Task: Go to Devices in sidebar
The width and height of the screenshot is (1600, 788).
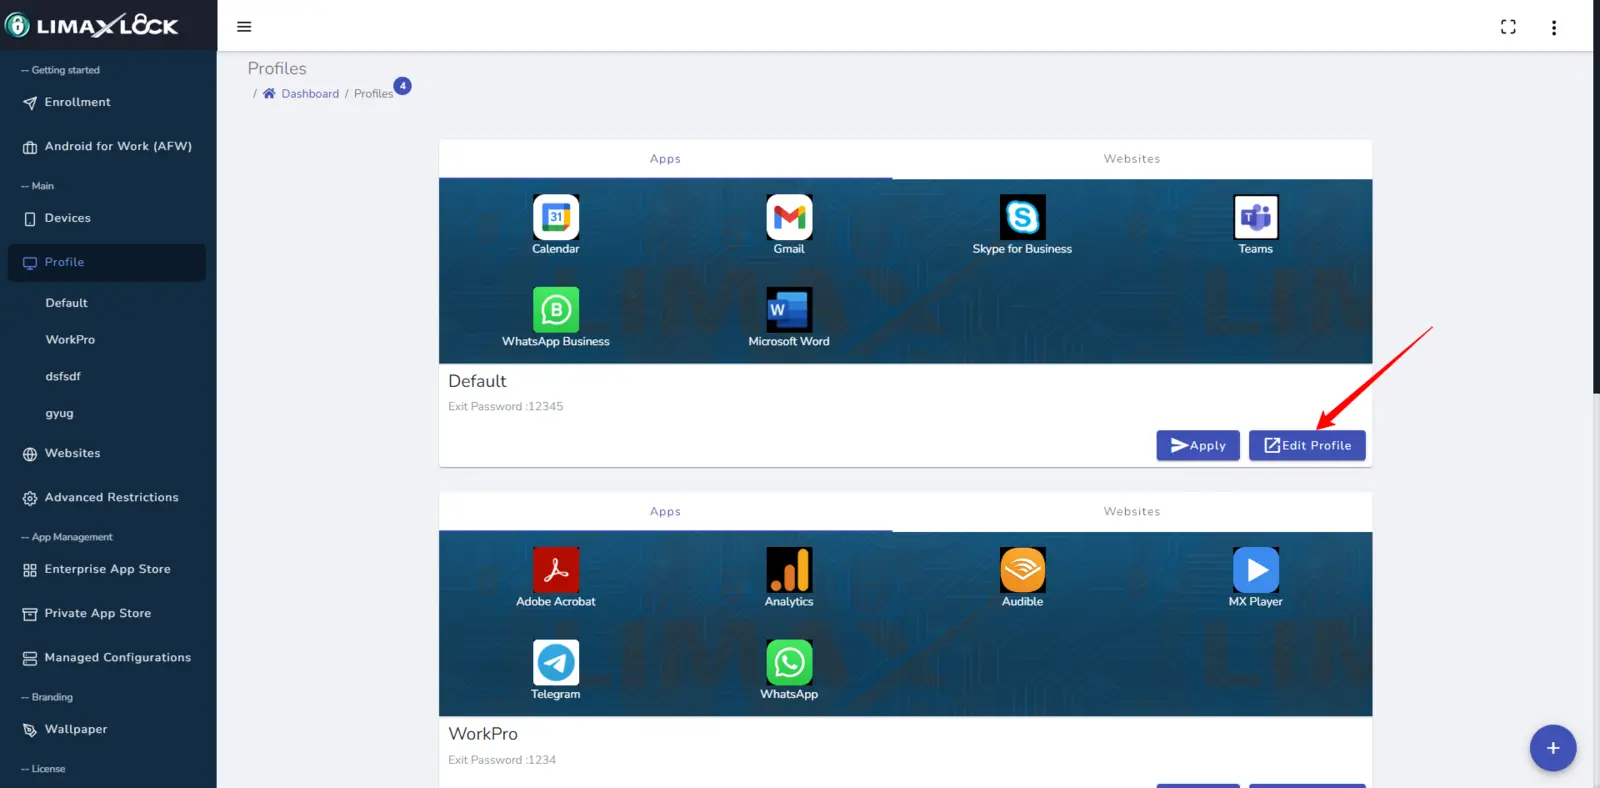Action: point(108,218)
